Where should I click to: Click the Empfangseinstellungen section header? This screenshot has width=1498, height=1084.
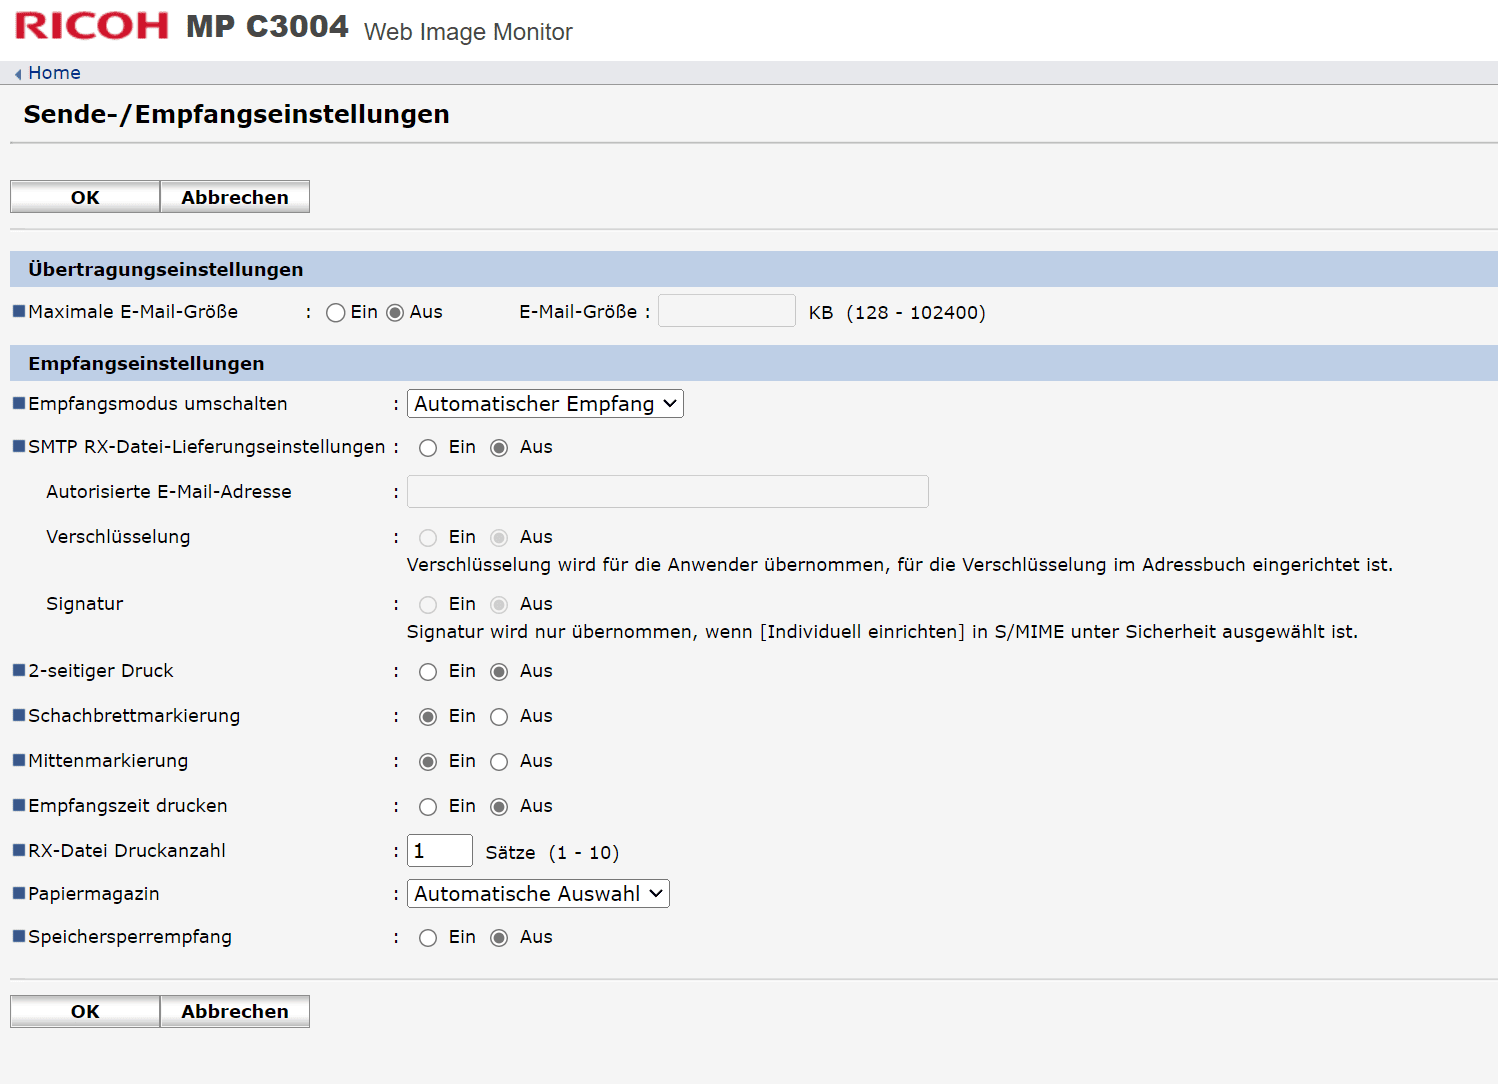pos(754,363)
